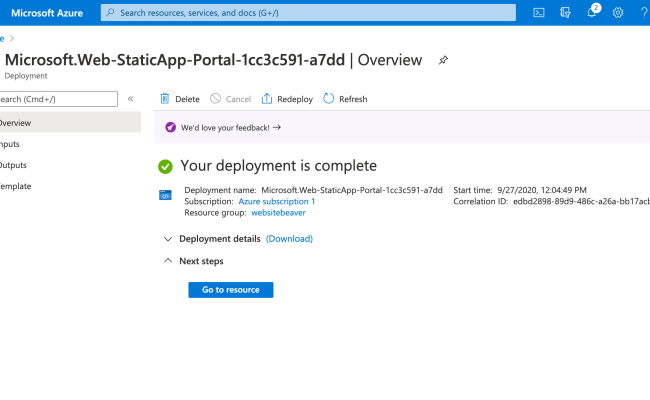
Task: Click the Delete trash icon
Action: coord(165,99)
